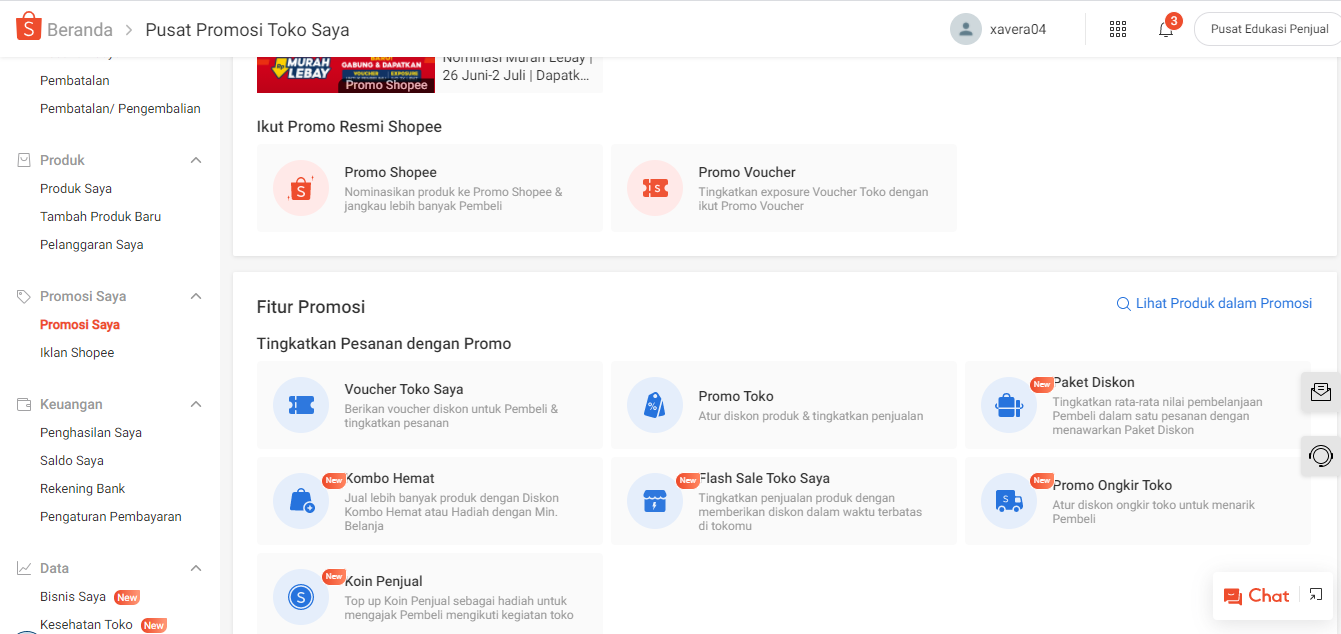Click the expand icon next to Chat
This screenshot has height=634, width=1341.
1316,595
